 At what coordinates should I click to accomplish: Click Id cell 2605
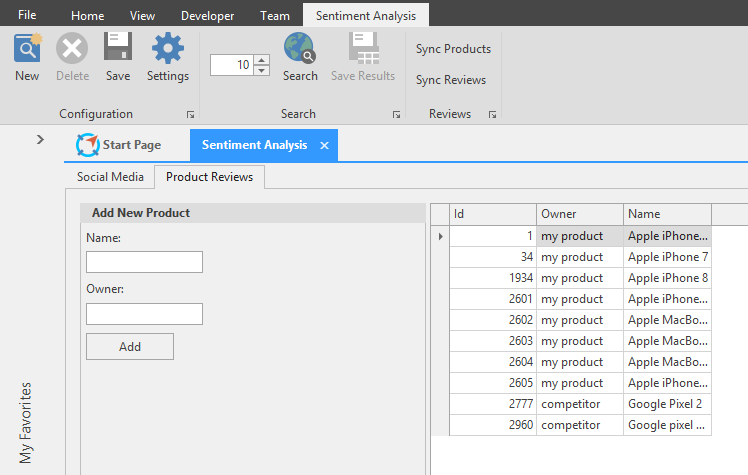pos(493,383)
